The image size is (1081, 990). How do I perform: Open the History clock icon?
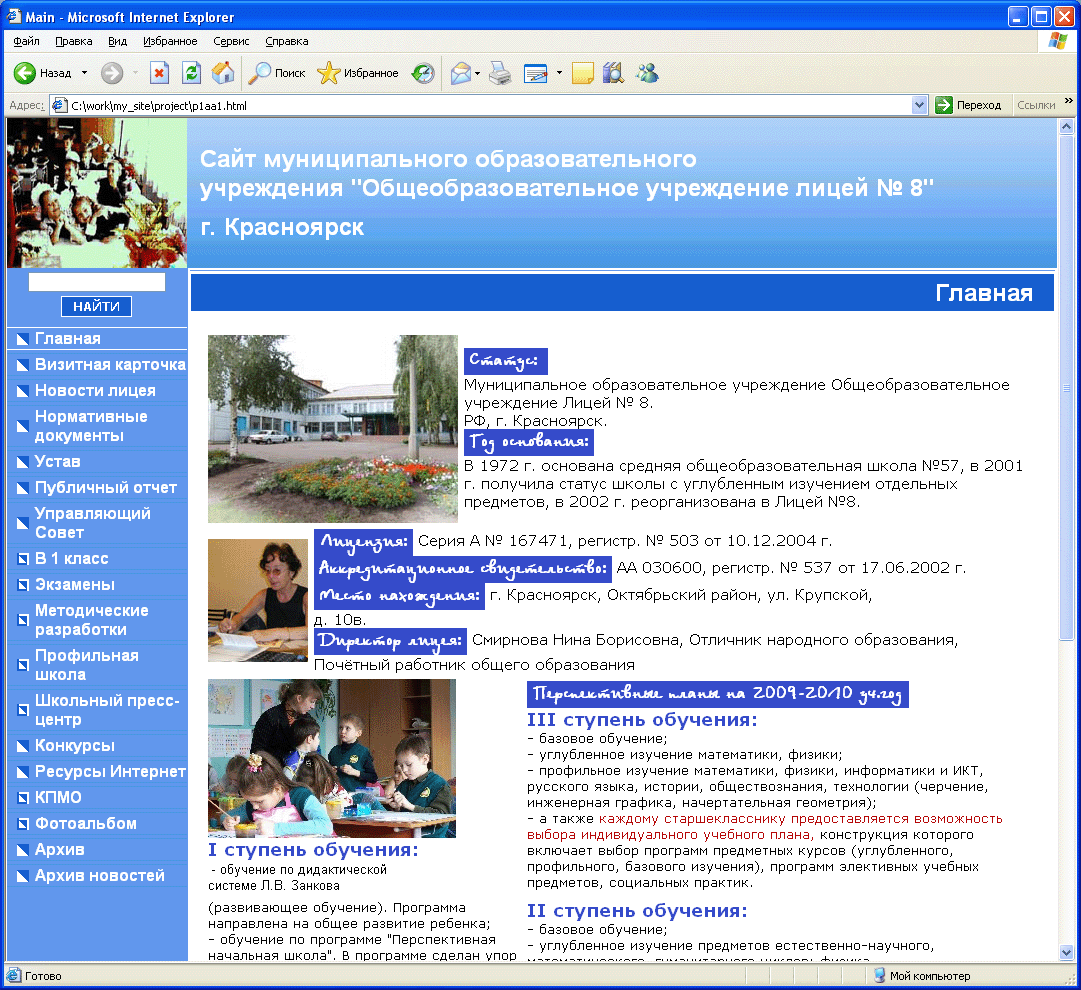[423, 72]
